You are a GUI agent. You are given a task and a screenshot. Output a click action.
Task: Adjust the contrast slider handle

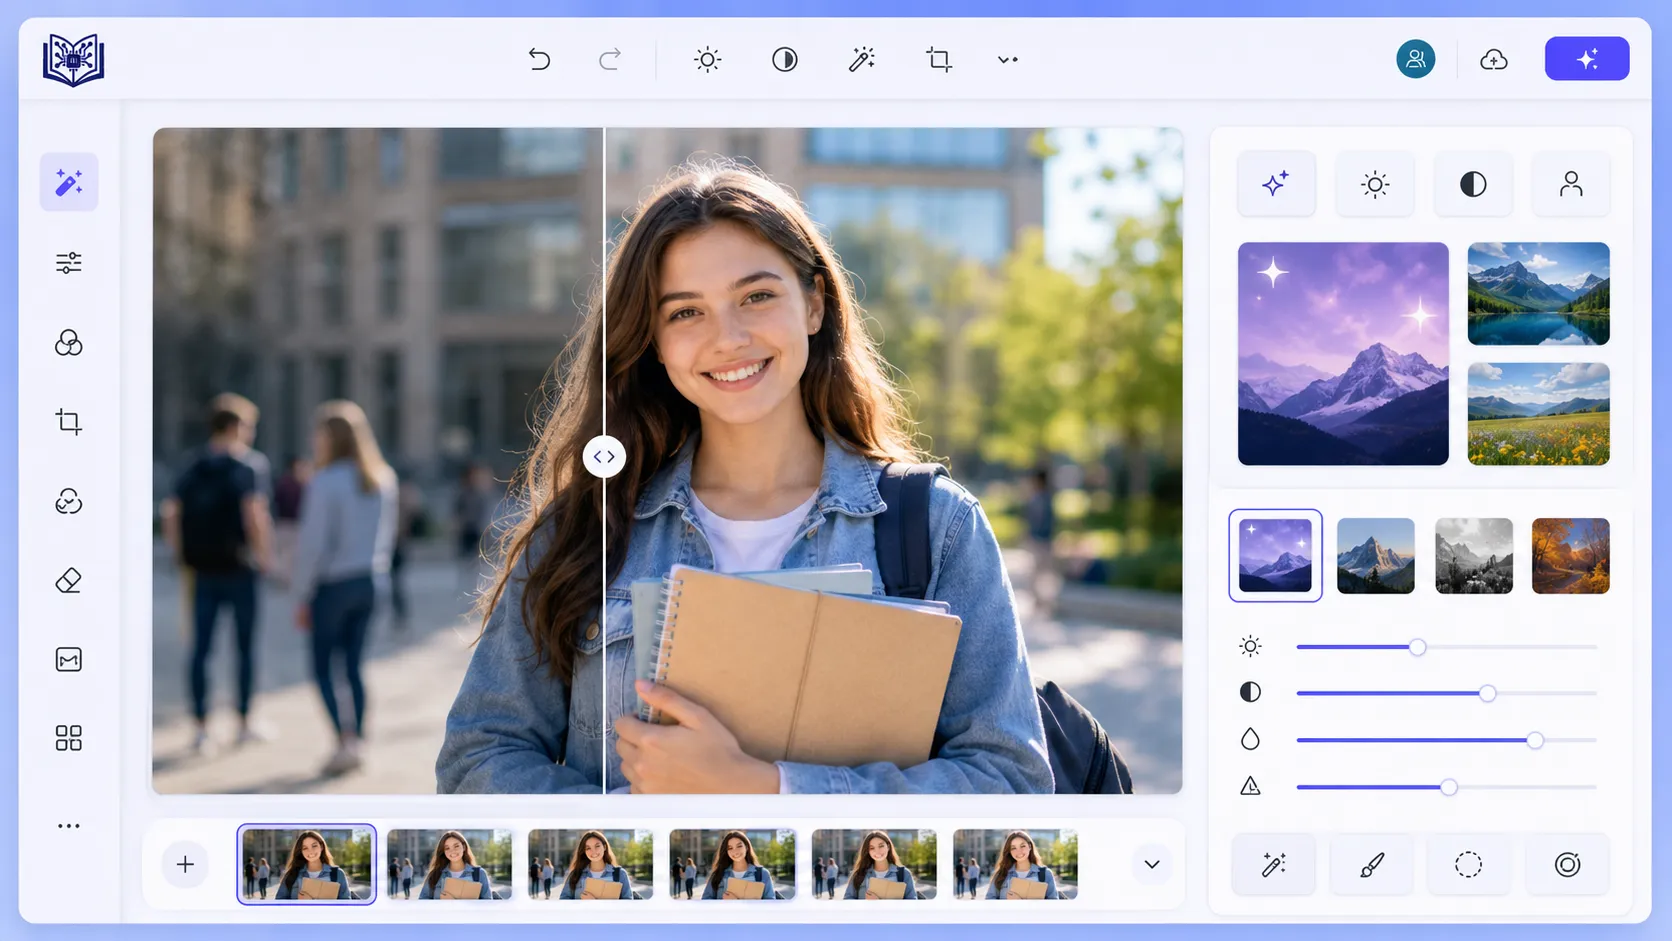1487,693
